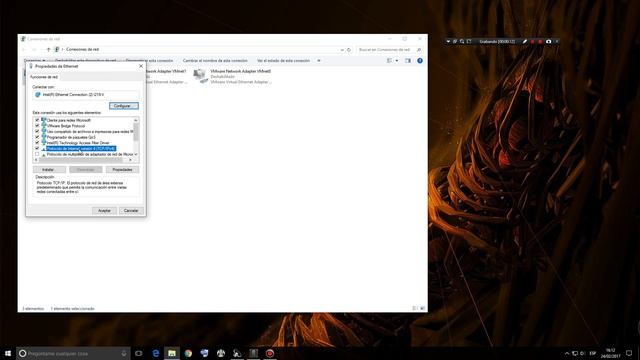Image resolution: width=640 pixels, height=360 pixels.
Task: Click 'Conexiones de red' breadcrumb
Action: [x=82, y=49]
